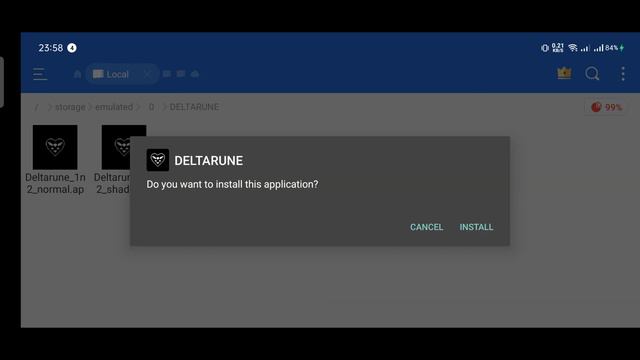640x360 pixels.
Task: Go to the home icon in the toolbar
Action: pos(78,74)
